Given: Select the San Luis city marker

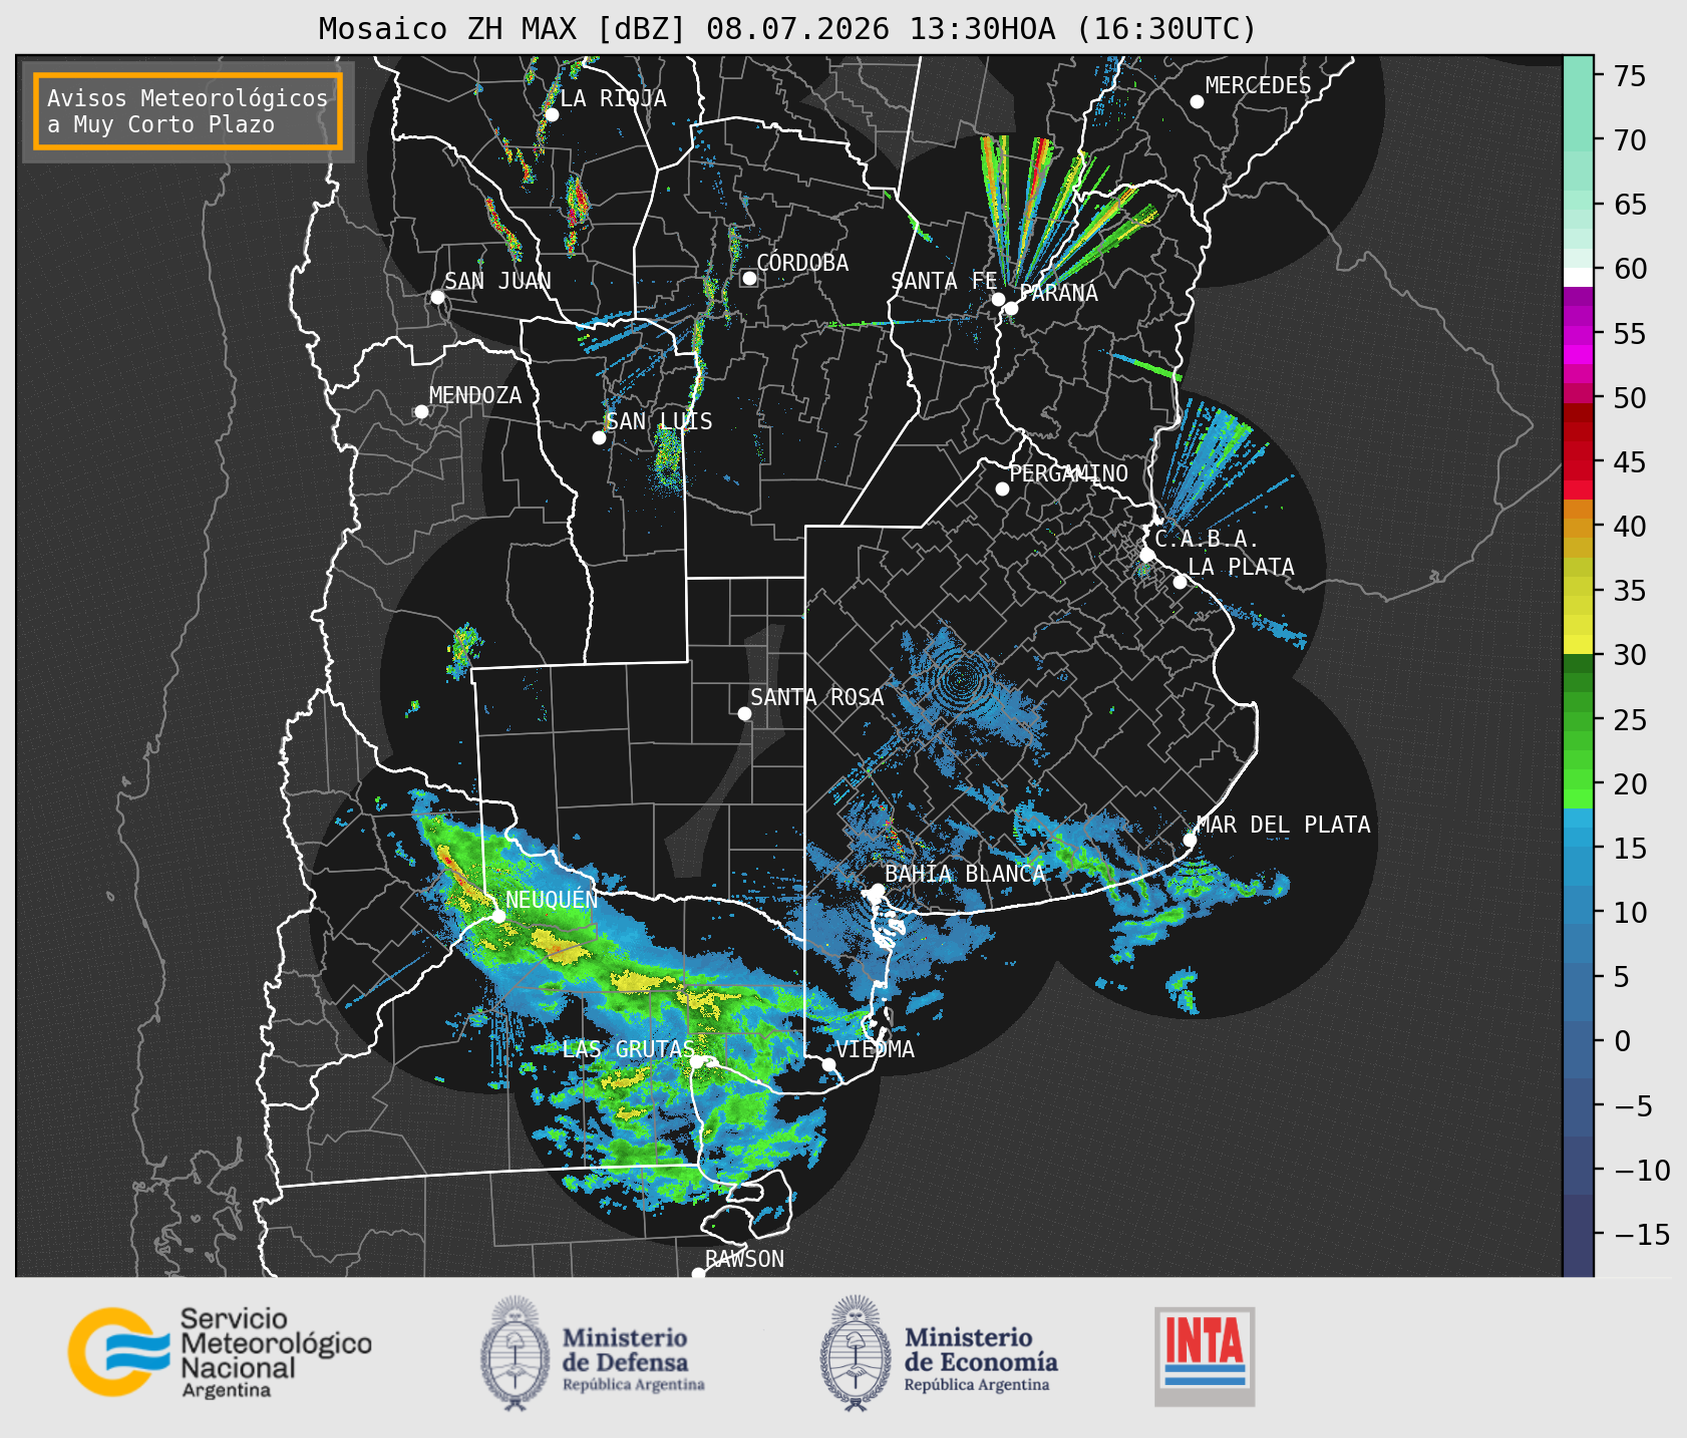Looking at the screenshot, I should tap(599, 438).
